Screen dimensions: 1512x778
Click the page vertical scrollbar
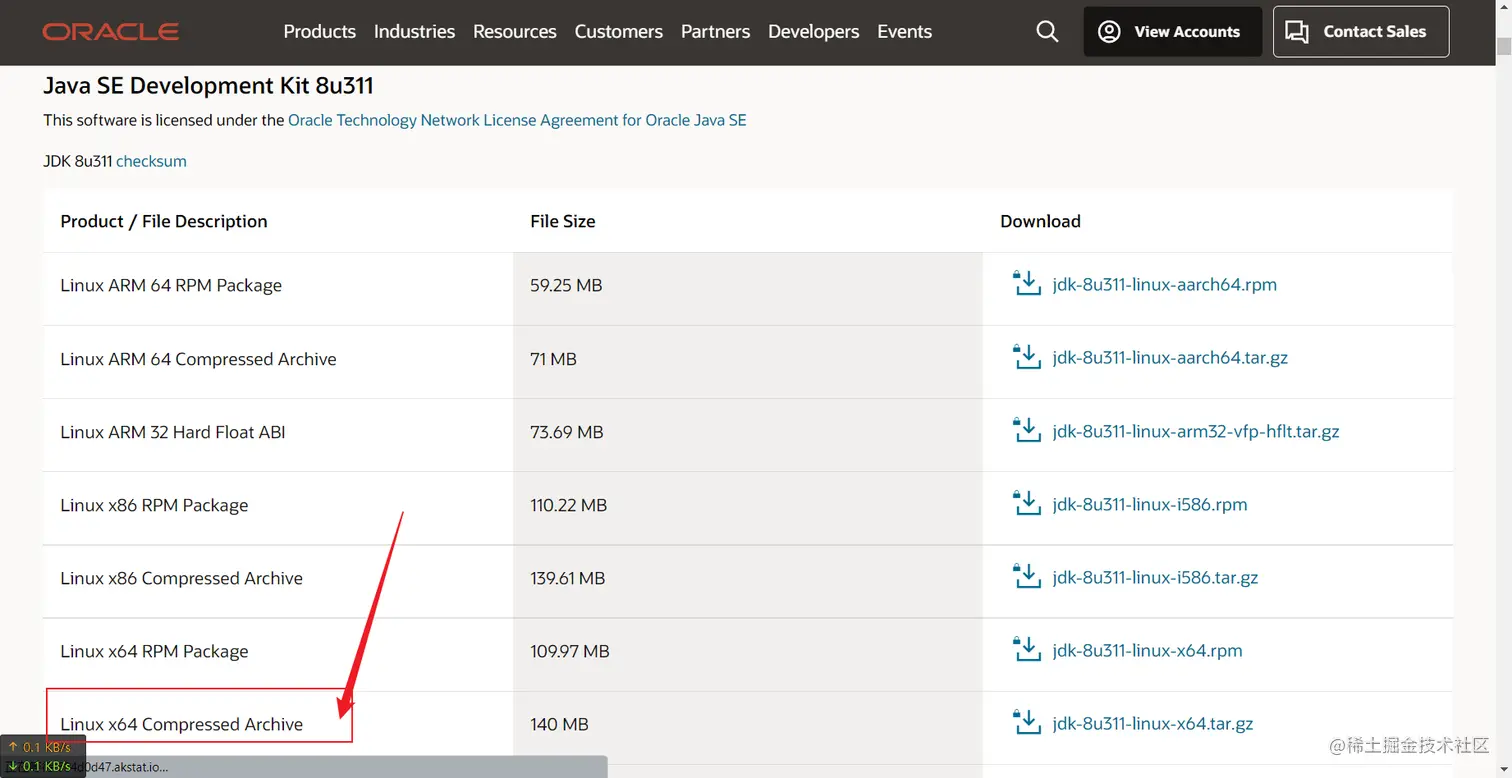click(1504, 400)
